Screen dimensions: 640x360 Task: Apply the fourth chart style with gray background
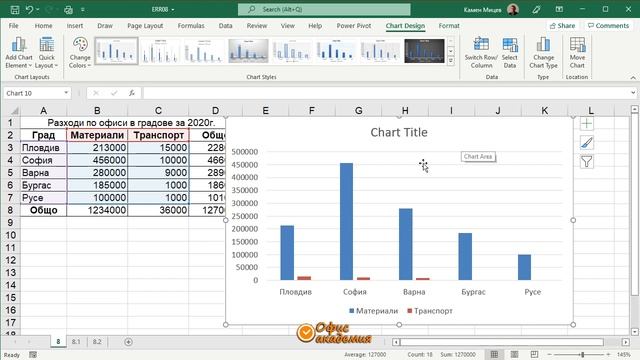[x=248, y=51]
